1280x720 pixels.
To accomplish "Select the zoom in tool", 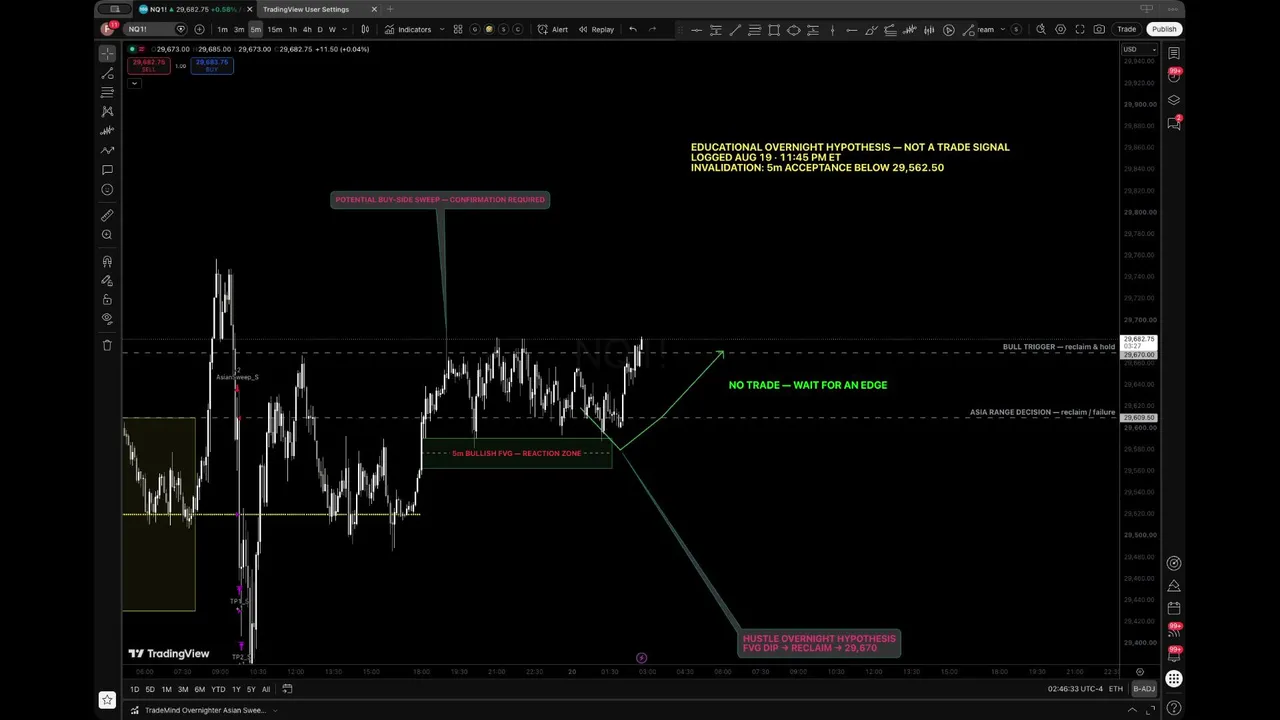I will coord(107,235).
